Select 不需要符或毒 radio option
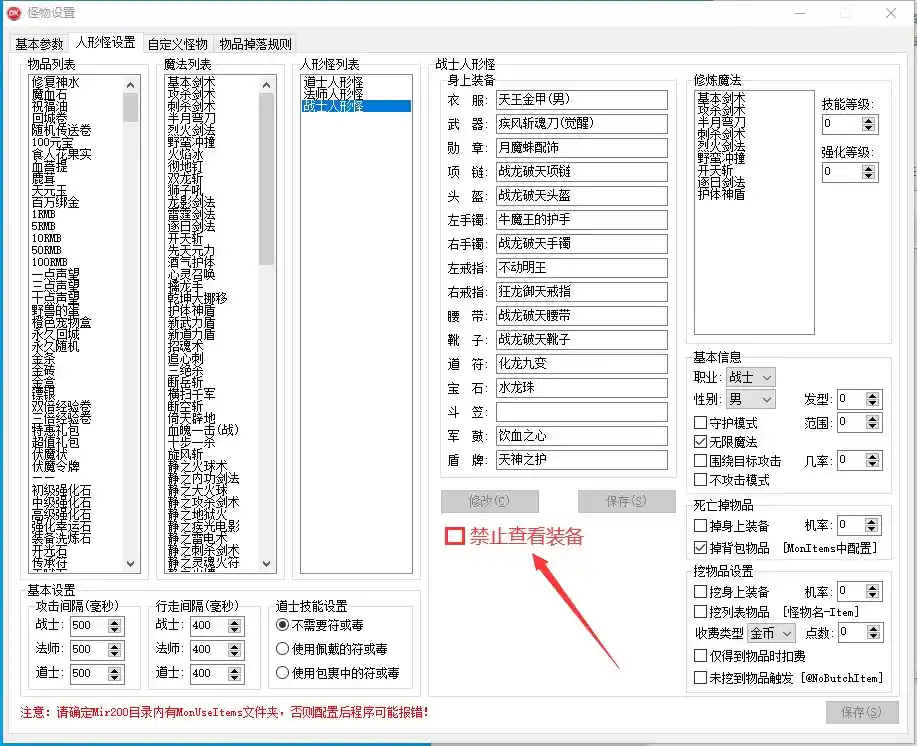917x746 pixels. [282, 625]
